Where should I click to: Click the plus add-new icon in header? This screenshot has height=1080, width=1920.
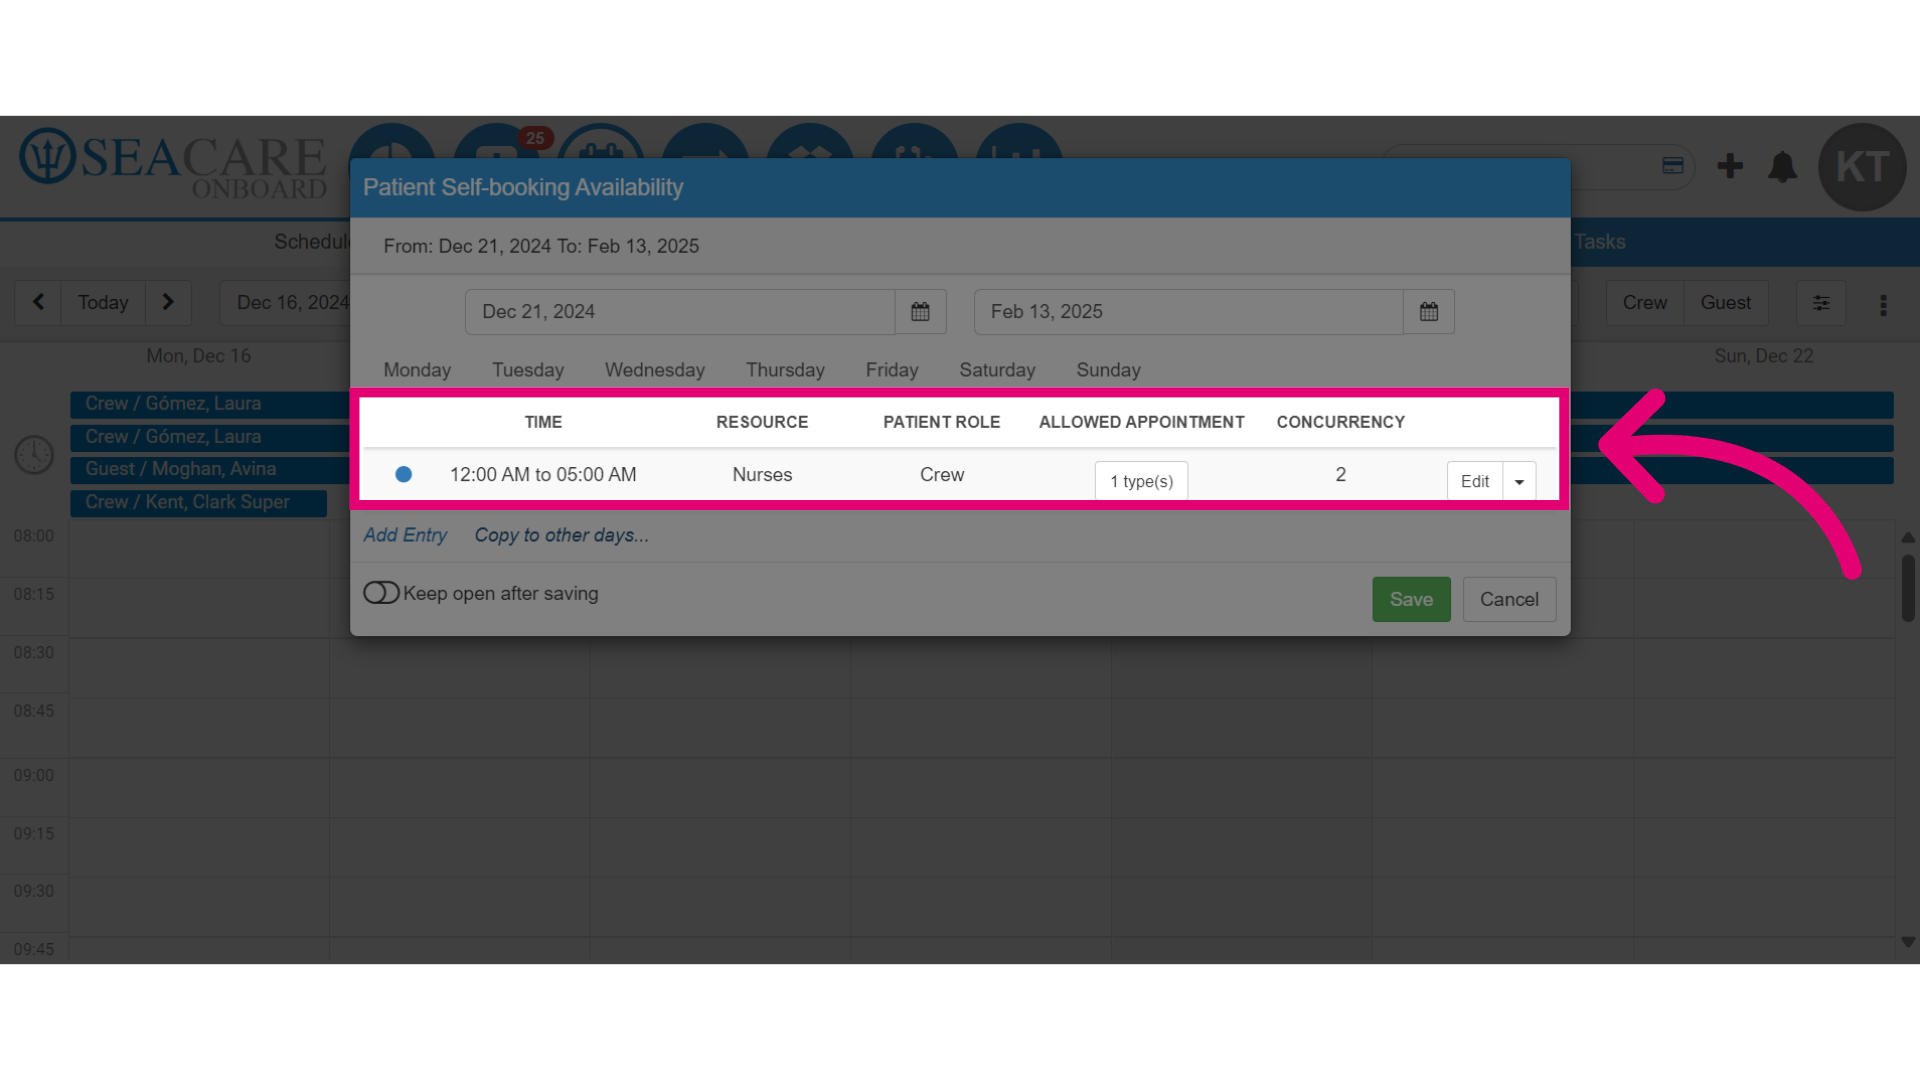[1730, 166]
